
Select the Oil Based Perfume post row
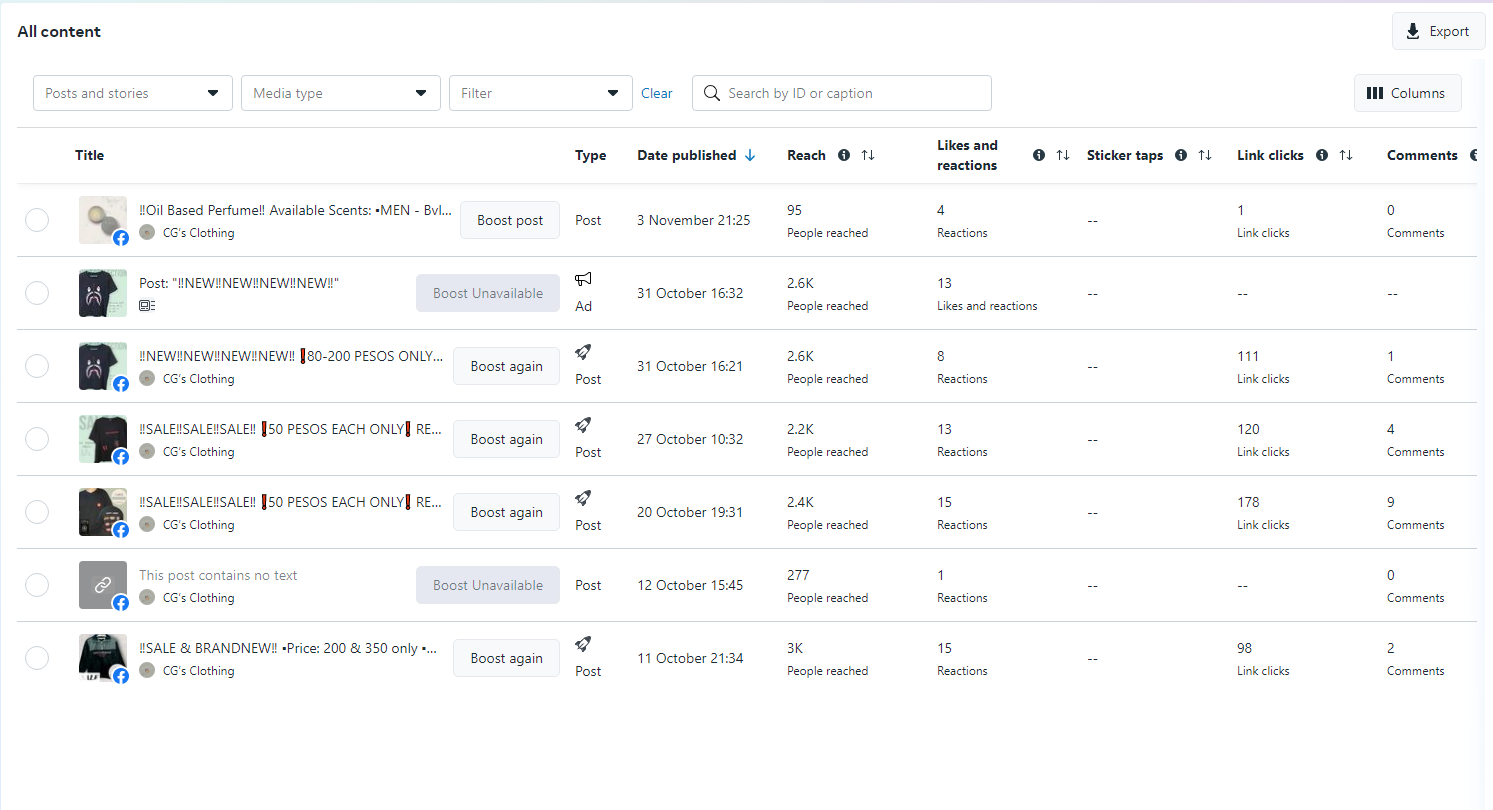pyautogui.click(x=37, y=220)
